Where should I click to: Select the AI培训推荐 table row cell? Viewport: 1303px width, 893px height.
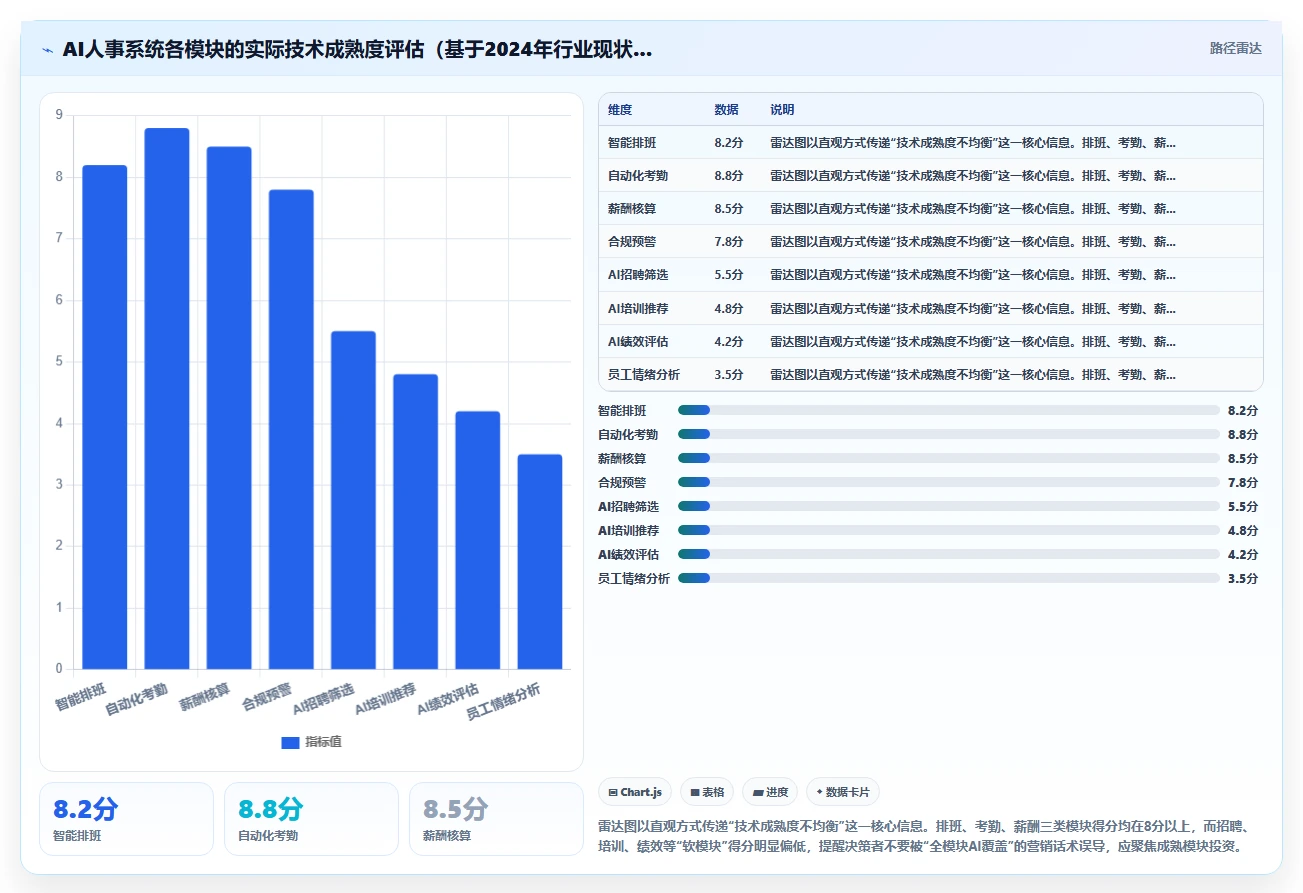(x=639, y=308)
